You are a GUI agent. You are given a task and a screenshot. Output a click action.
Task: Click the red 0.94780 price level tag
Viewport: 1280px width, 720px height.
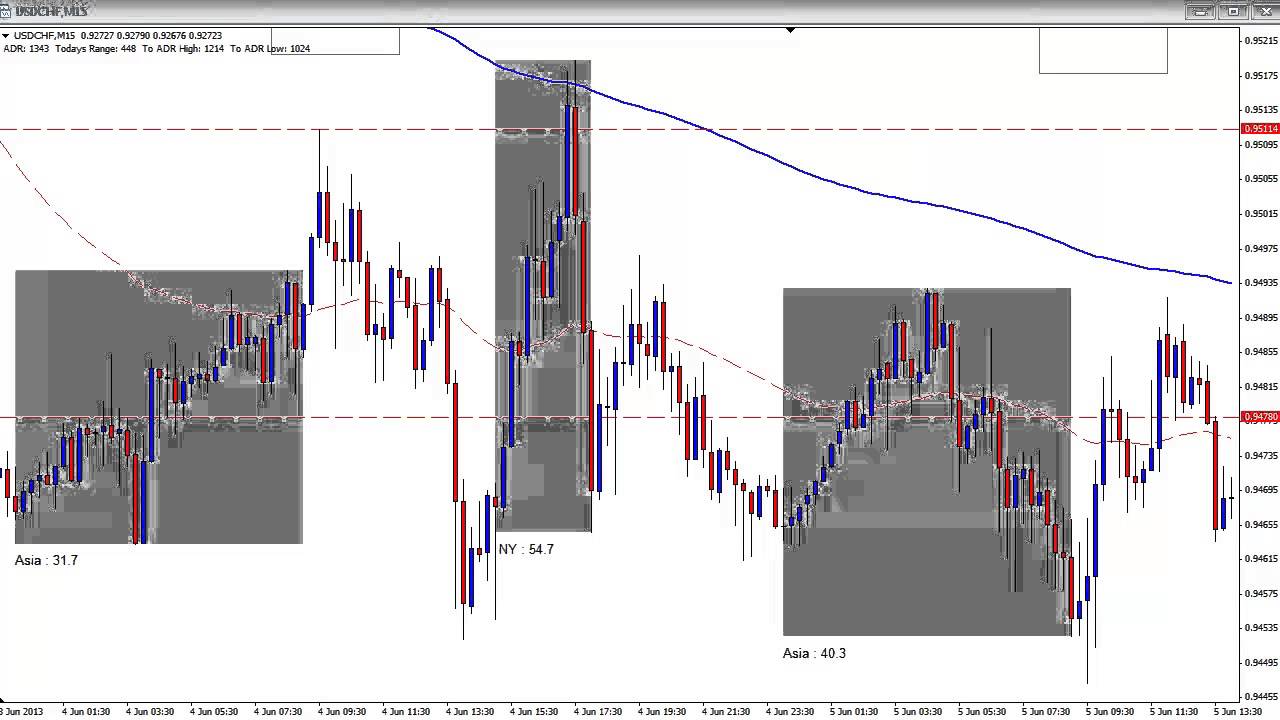pyautogui.click(x=1260, y=417)
